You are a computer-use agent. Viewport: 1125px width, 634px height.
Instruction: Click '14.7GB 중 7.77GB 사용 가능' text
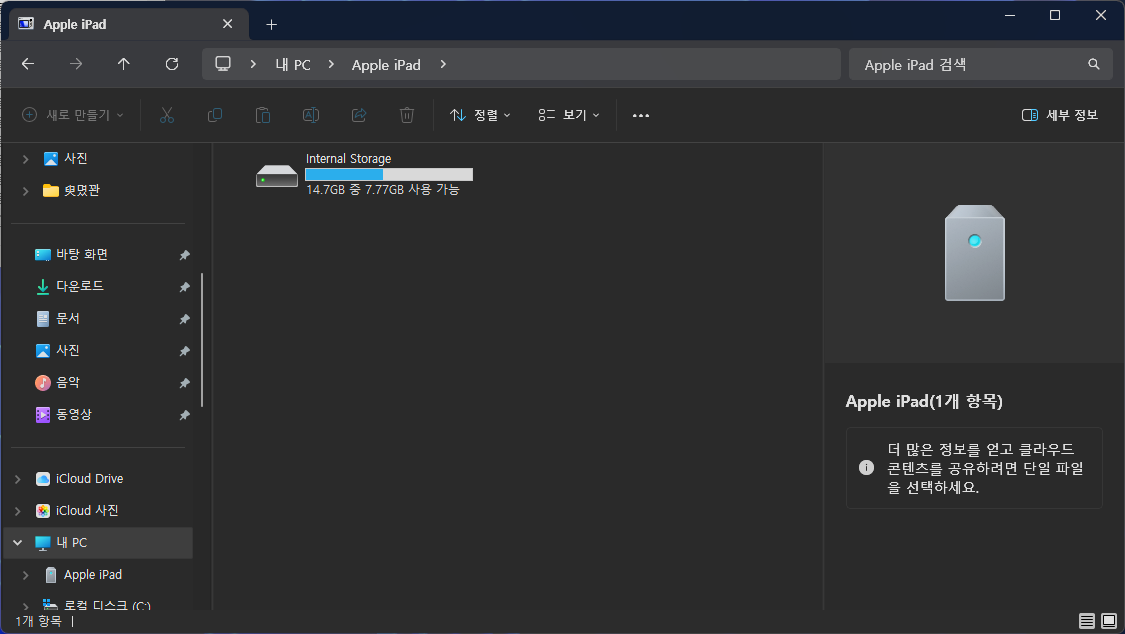coord(382,190)
